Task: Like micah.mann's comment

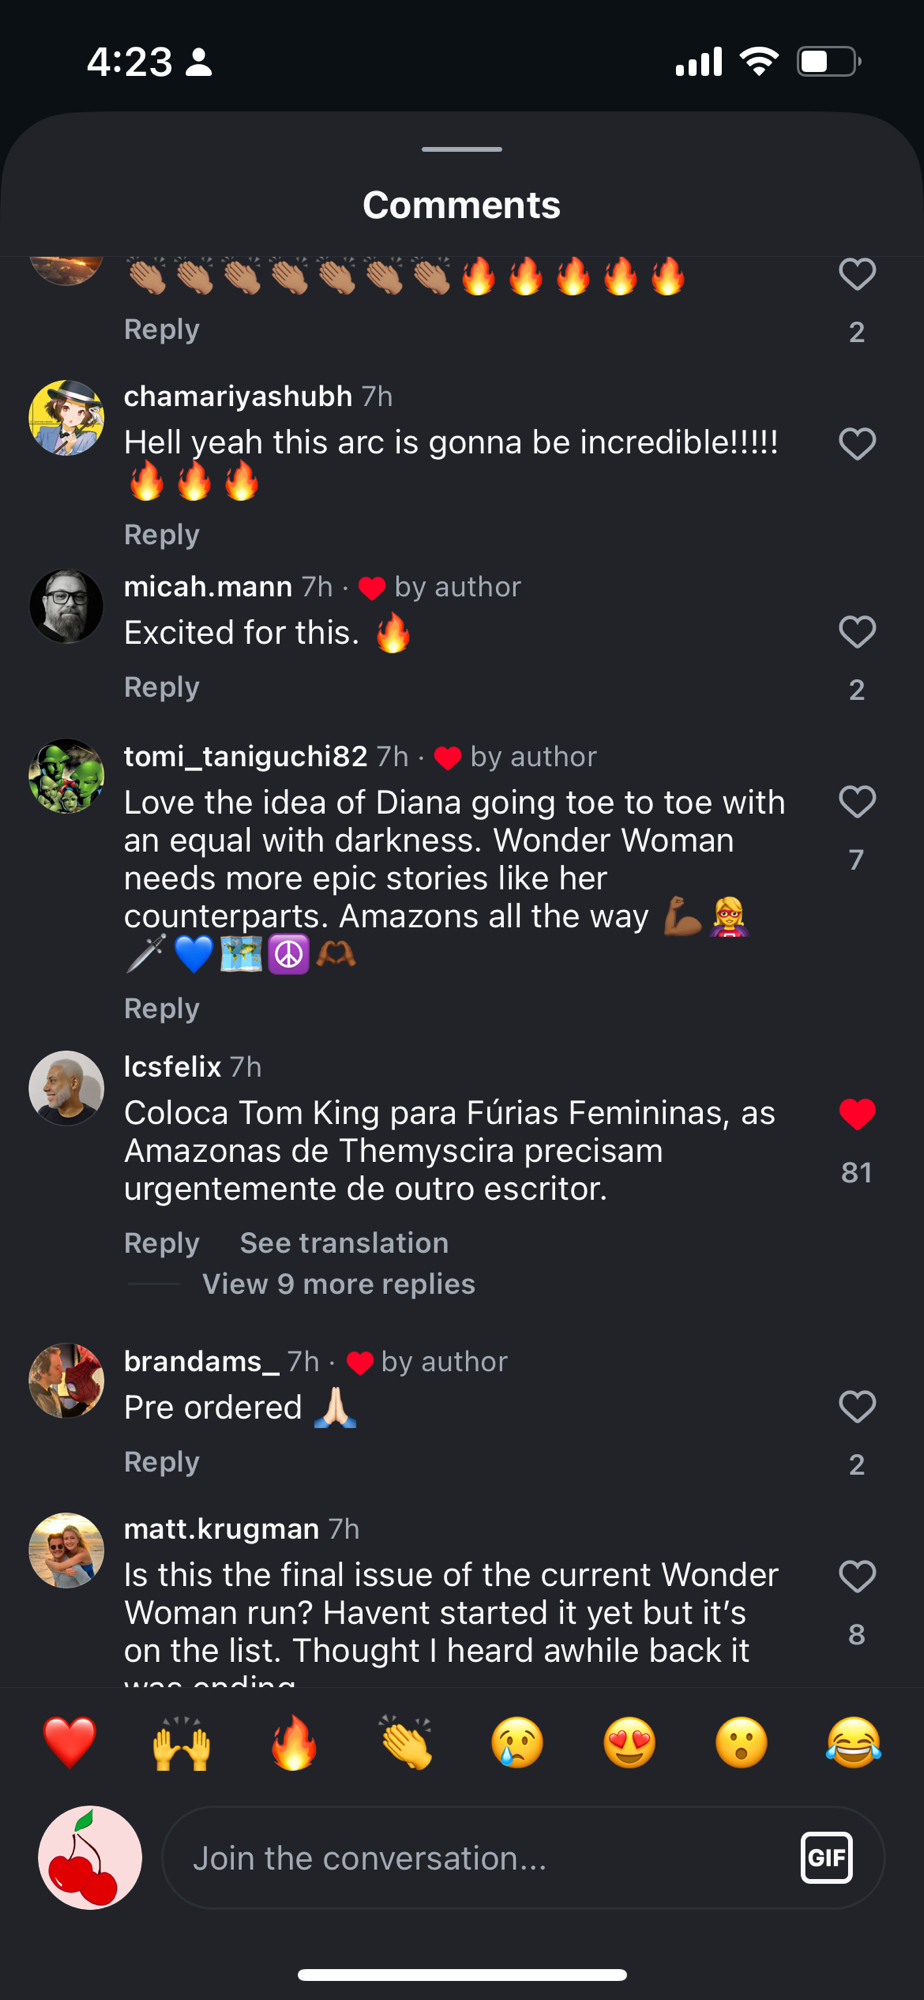Action: tap(857, 632)
